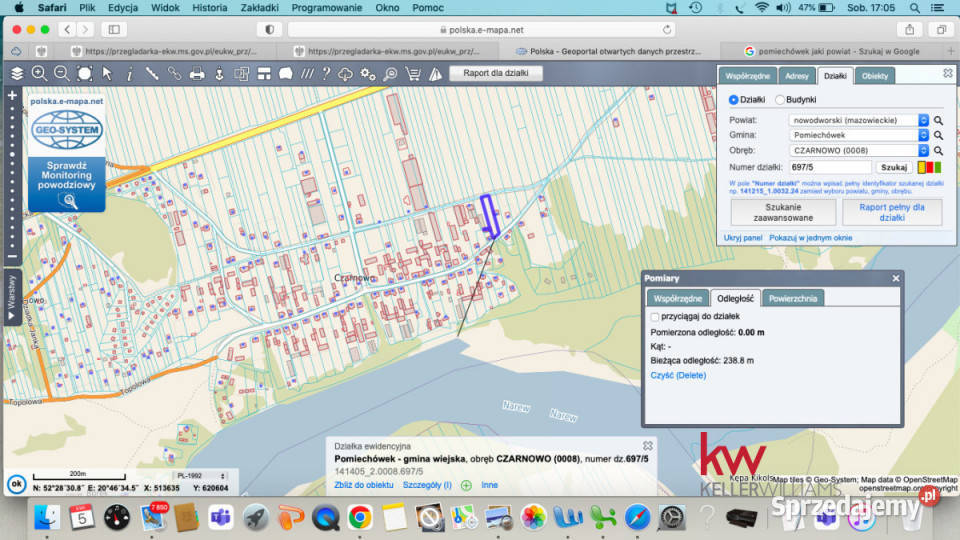Enable 'przyciągaj do działek' checkbox
Image resolution: width=960 pixels, height=540 pixels.
pyautogui.click(x=655, y=316)
